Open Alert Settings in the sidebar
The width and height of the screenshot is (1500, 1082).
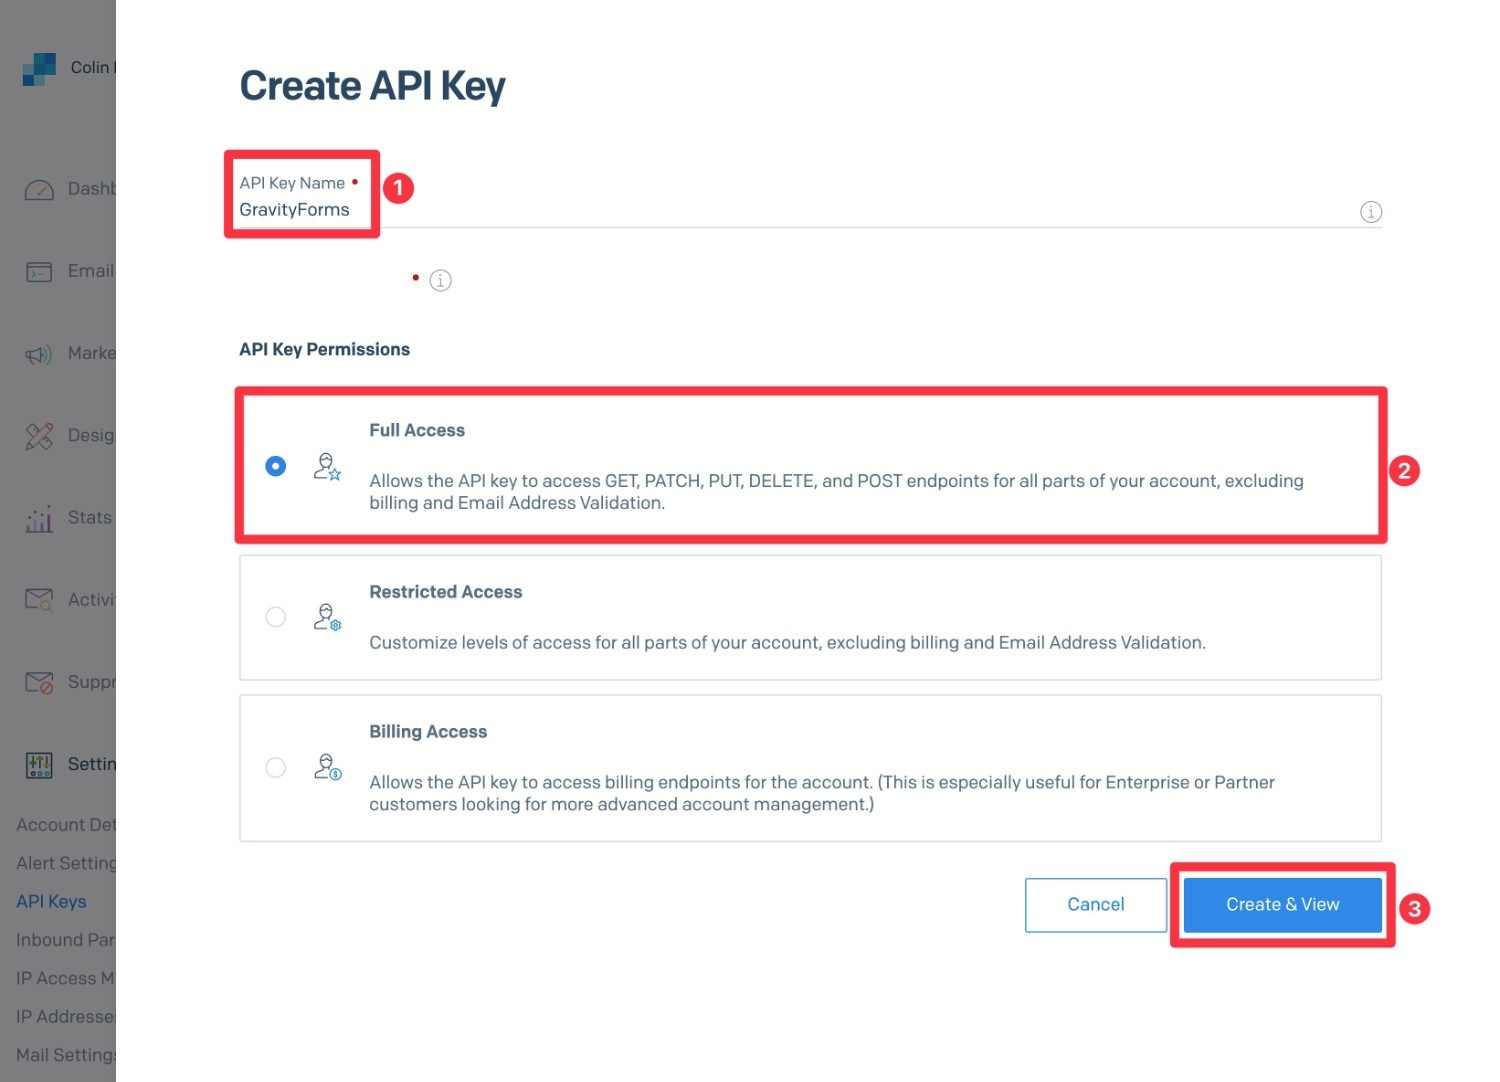[x=66, y=863]
